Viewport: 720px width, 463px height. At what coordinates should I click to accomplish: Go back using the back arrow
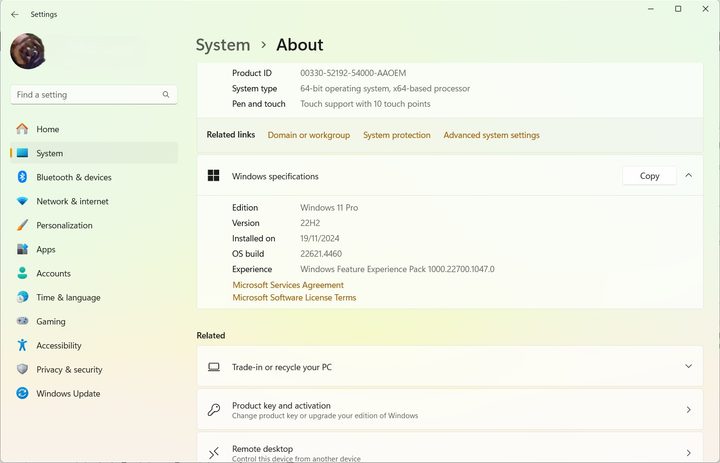click(x=15, y=14)
